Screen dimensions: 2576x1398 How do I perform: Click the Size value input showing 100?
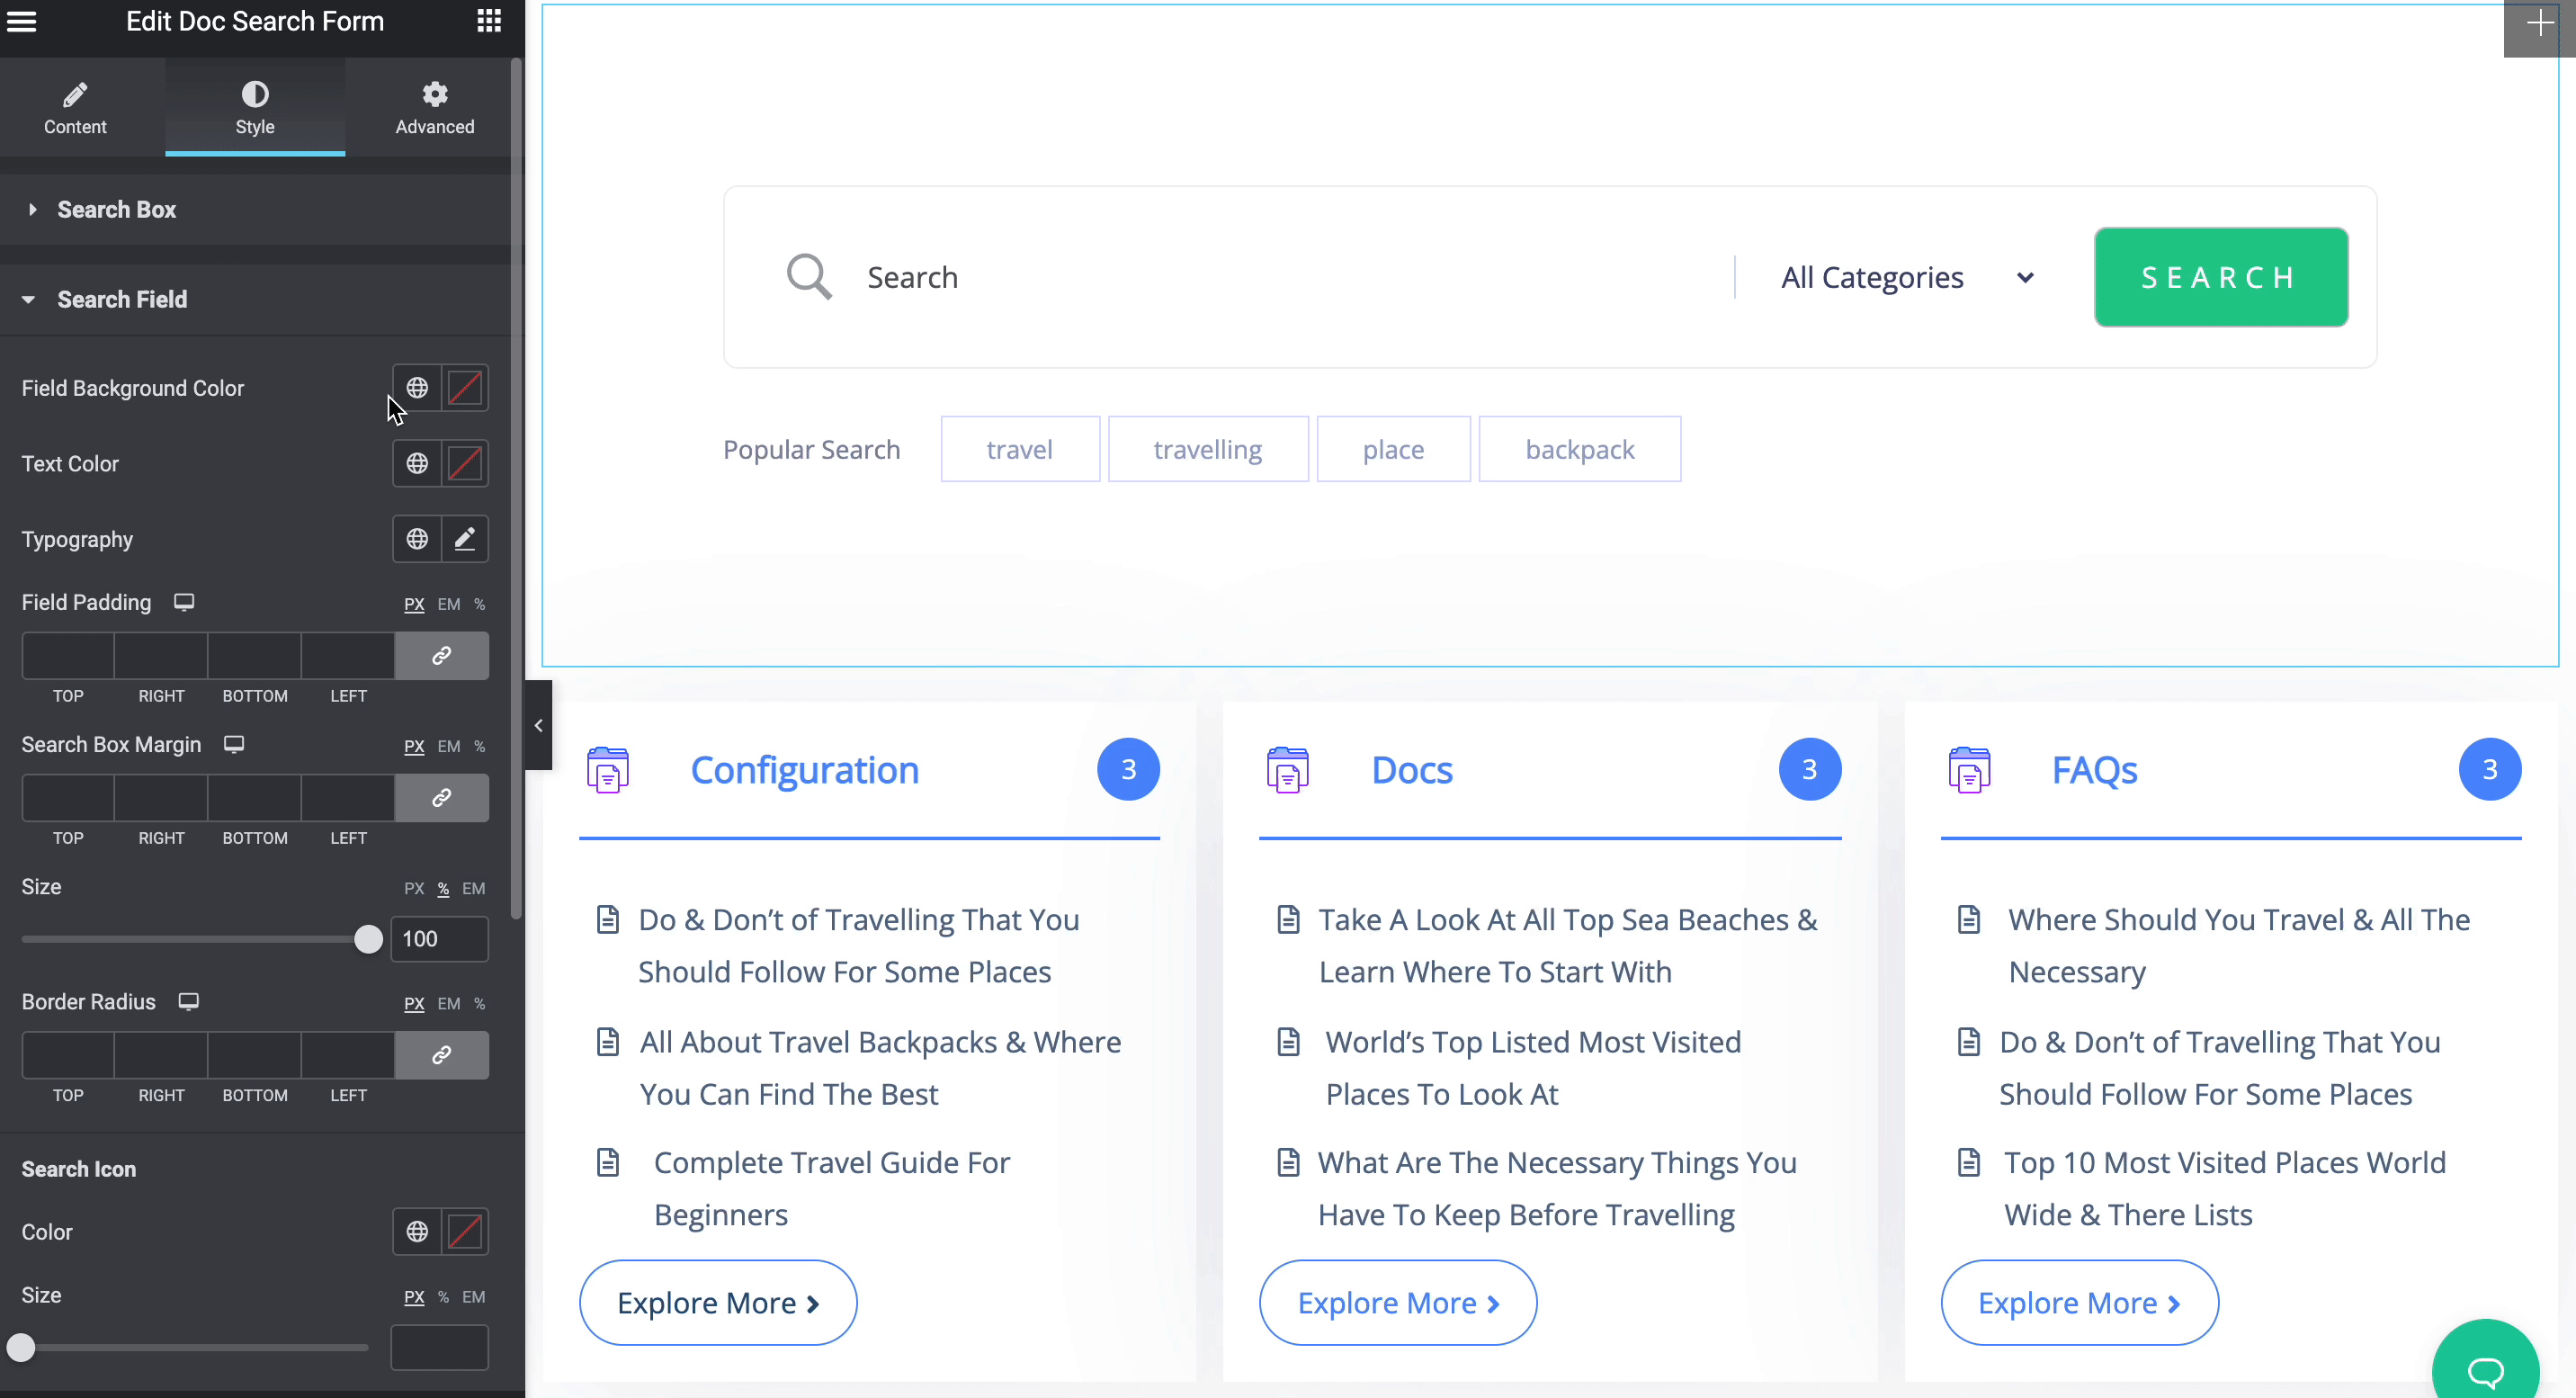[438, 939]
